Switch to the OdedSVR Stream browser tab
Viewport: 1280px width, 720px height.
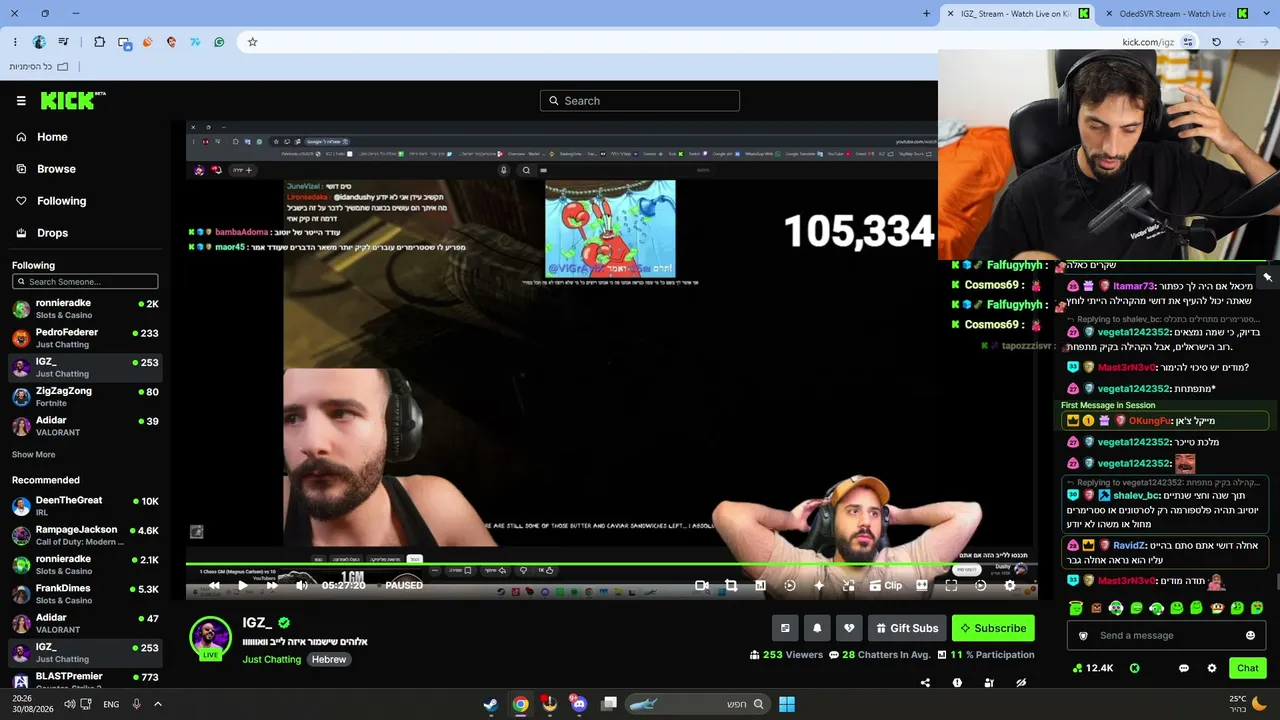coord(1173,13)
